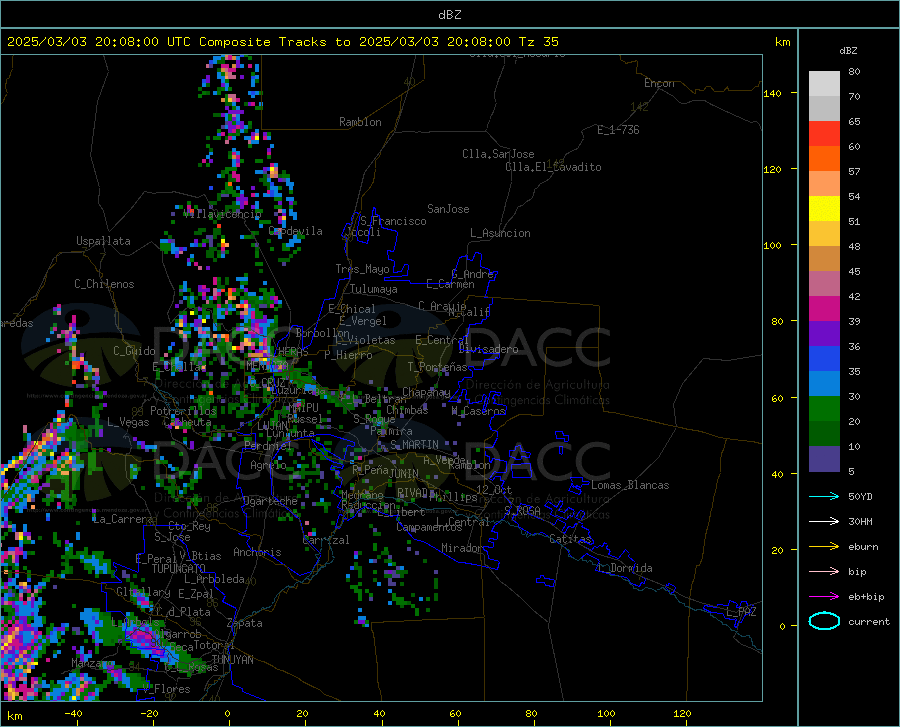
Task: Click the -40 km horizontal axis tick
Action: pyautogui.click(x=73, y=713)
